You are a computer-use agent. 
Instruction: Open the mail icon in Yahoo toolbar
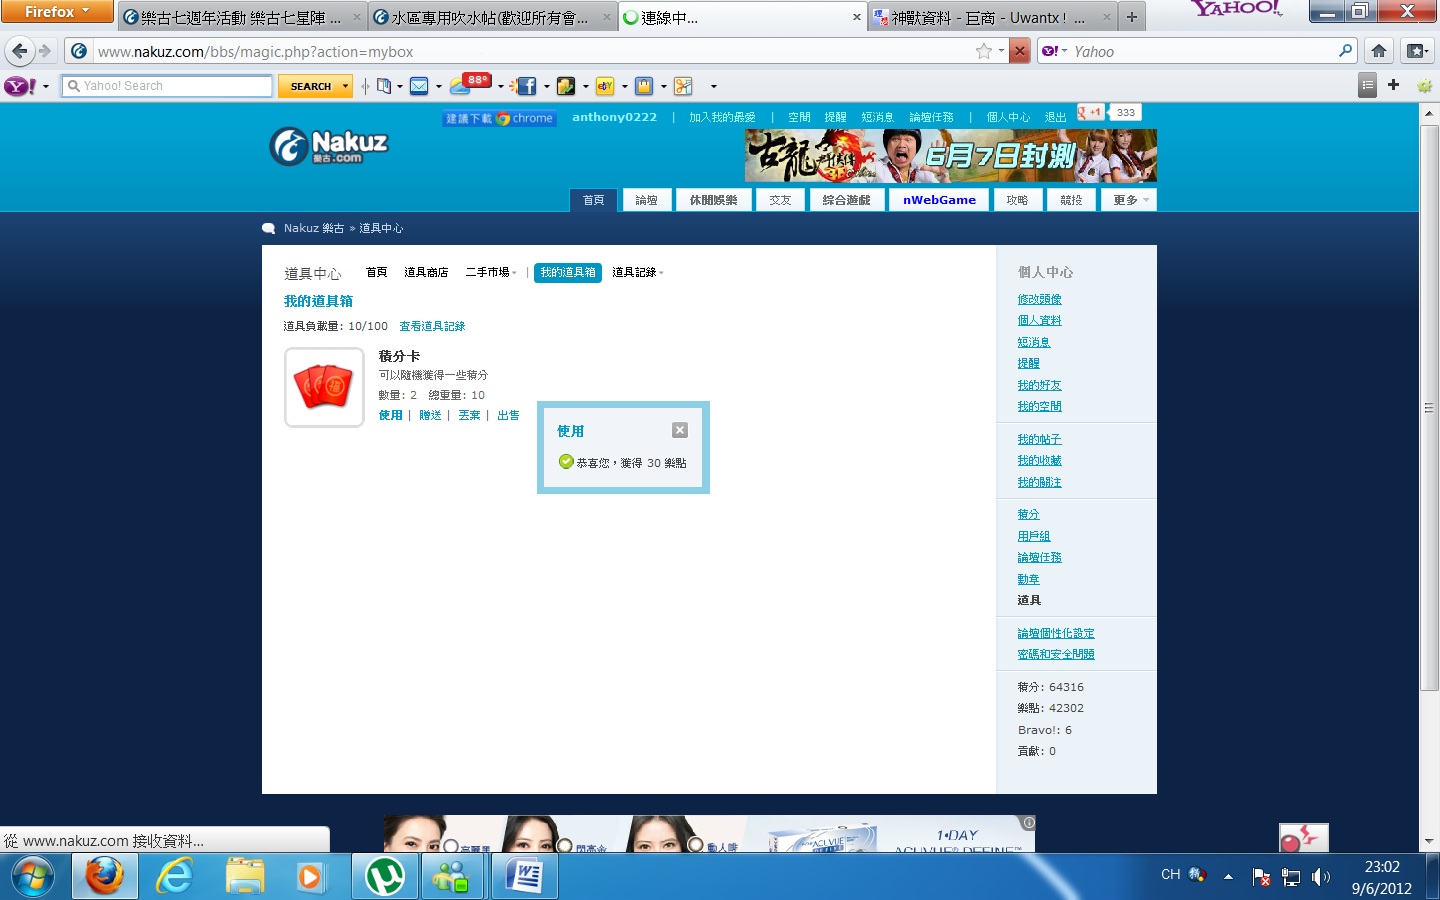419,86
